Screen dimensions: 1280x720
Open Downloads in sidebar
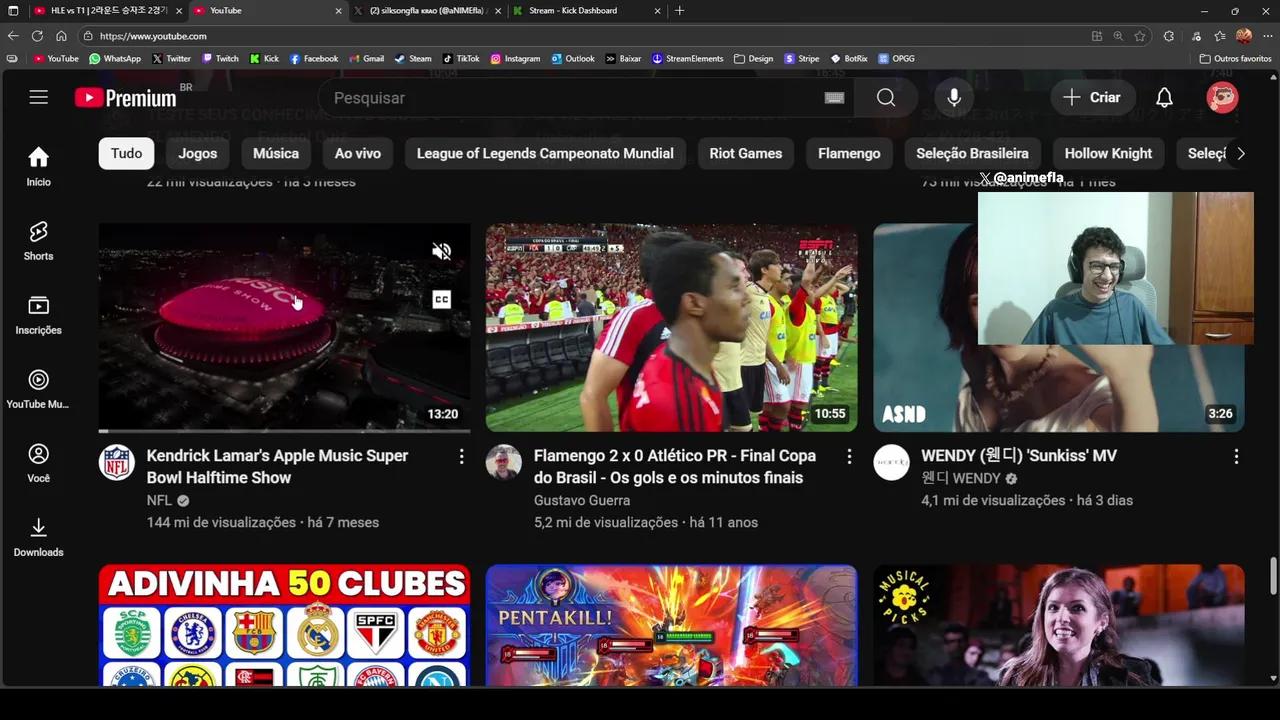38,537
